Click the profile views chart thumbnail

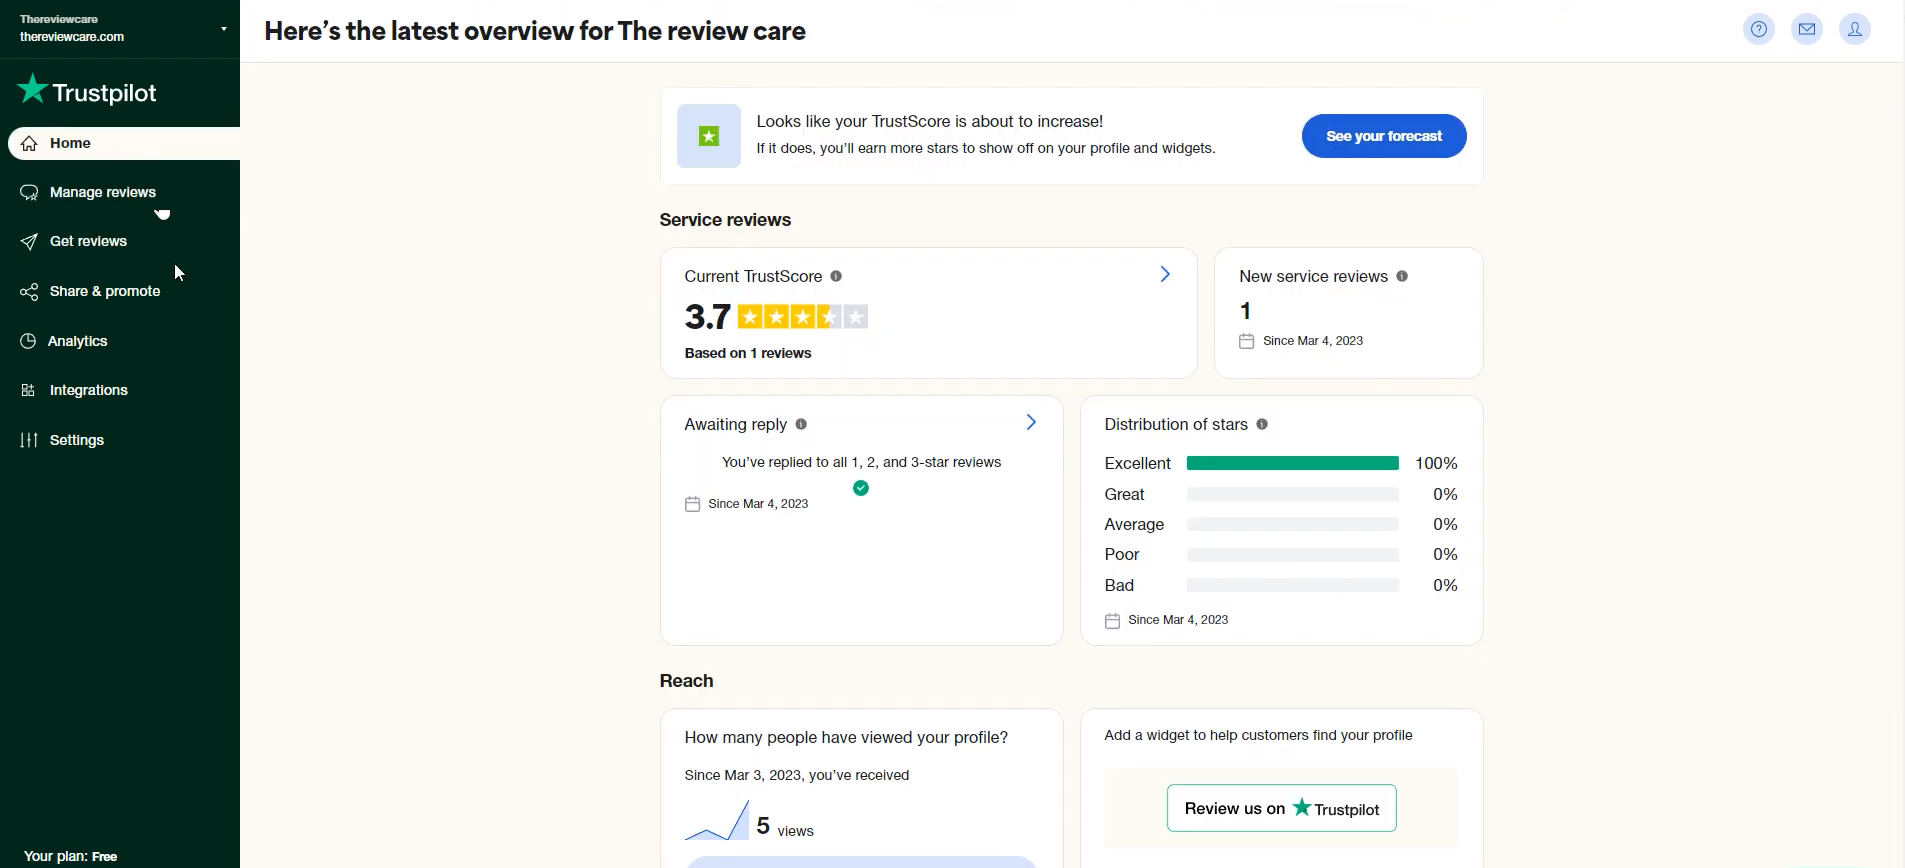click(717, 821)
